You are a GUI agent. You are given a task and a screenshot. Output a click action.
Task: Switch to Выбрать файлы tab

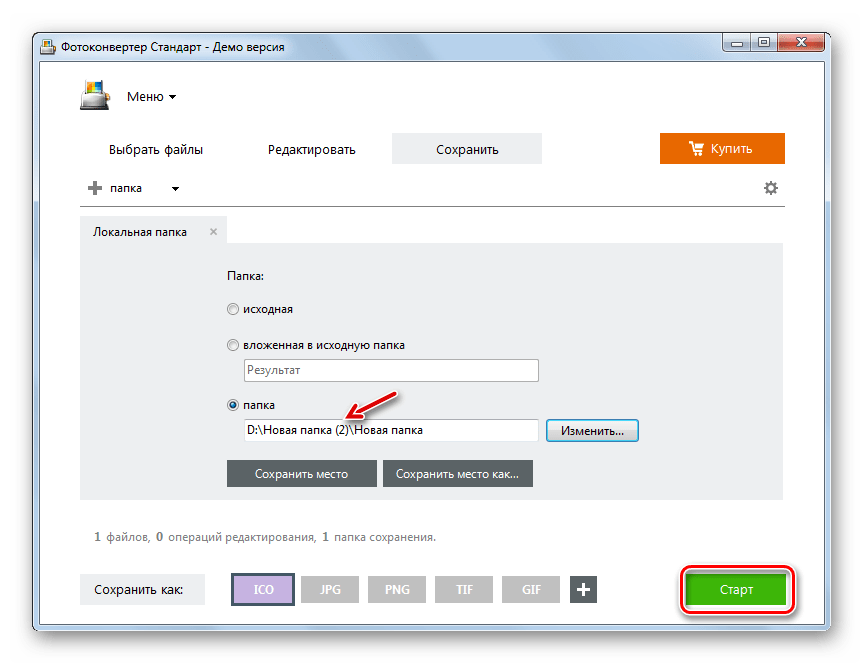[156, 149]
